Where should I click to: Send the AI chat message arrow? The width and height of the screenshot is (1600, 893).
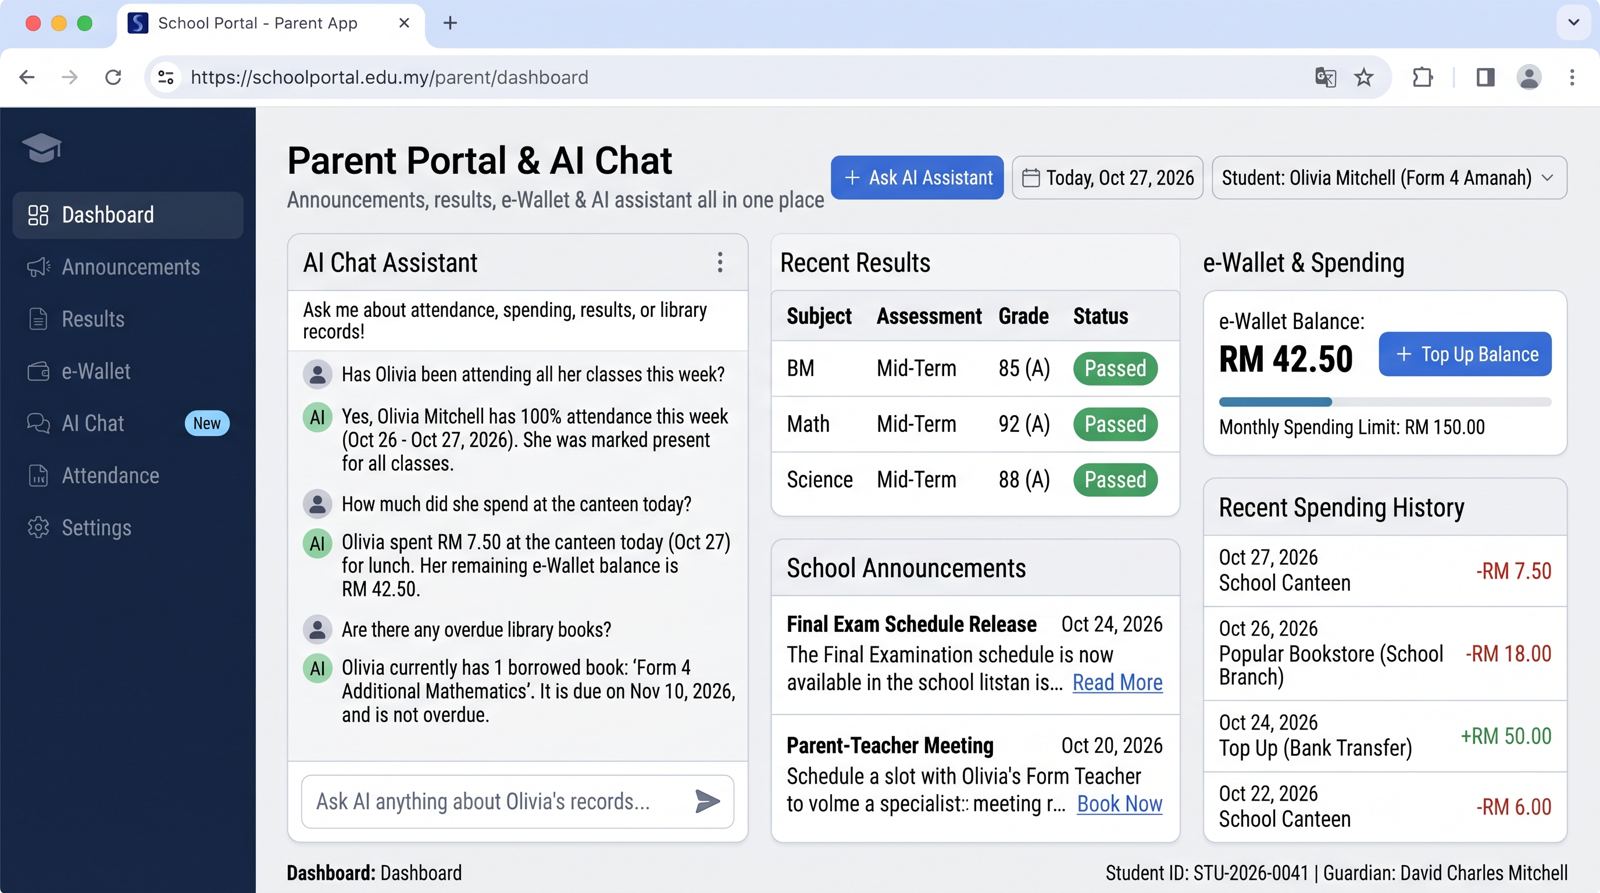708,801
